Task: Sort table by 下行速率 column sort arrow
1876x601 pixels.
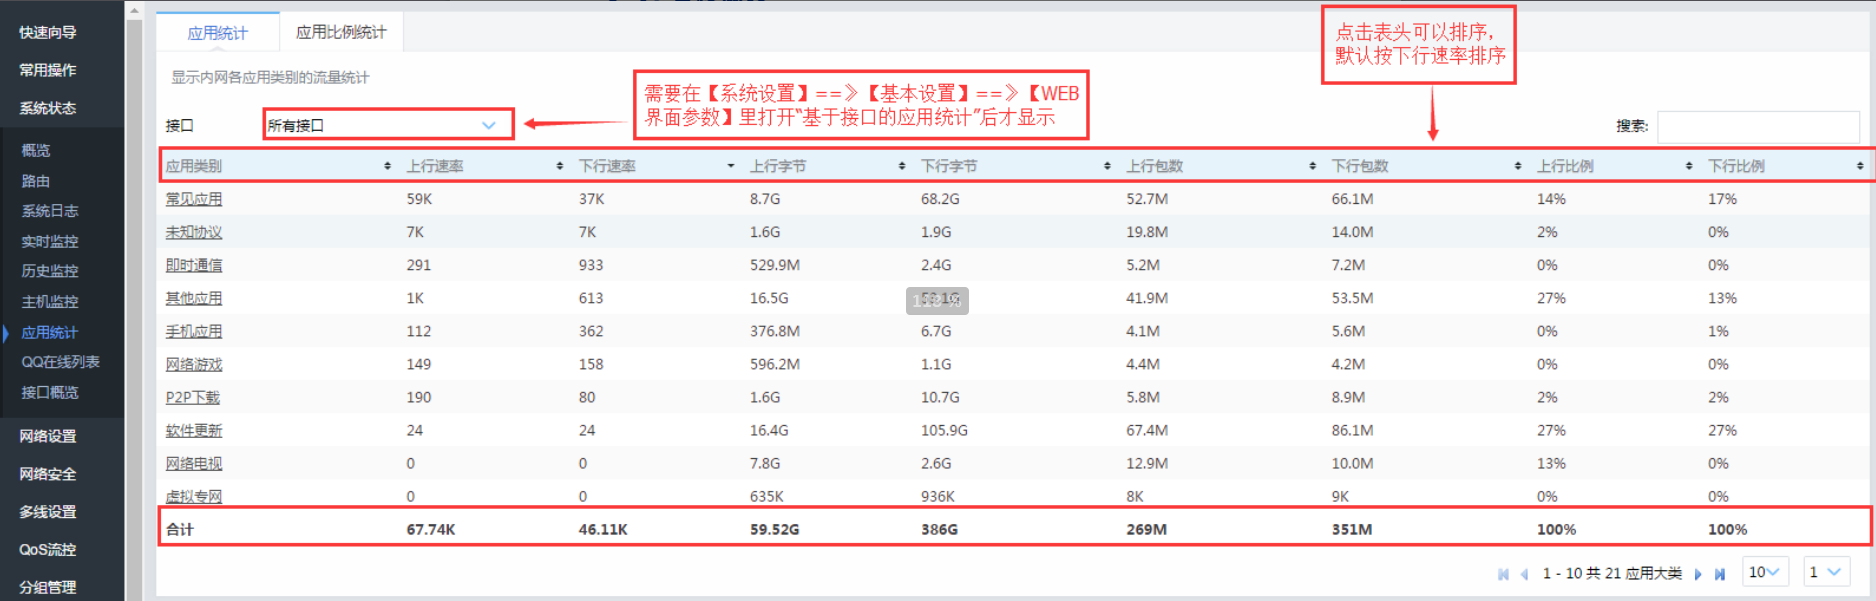Action: [731, 166]
